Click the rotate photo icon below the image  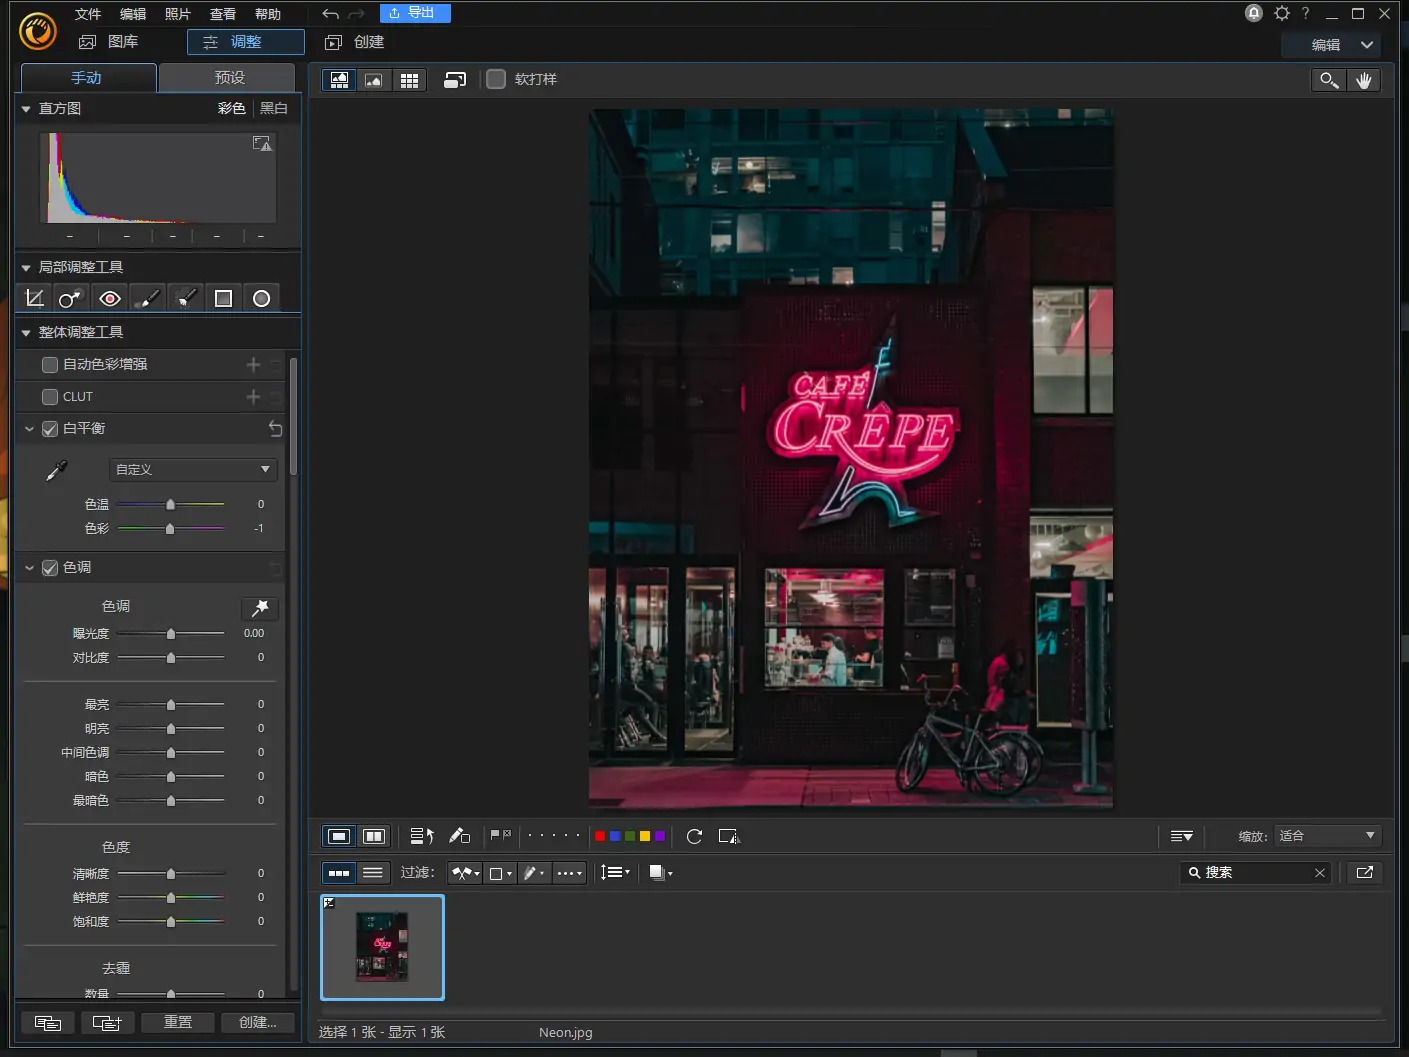[695, 836]
